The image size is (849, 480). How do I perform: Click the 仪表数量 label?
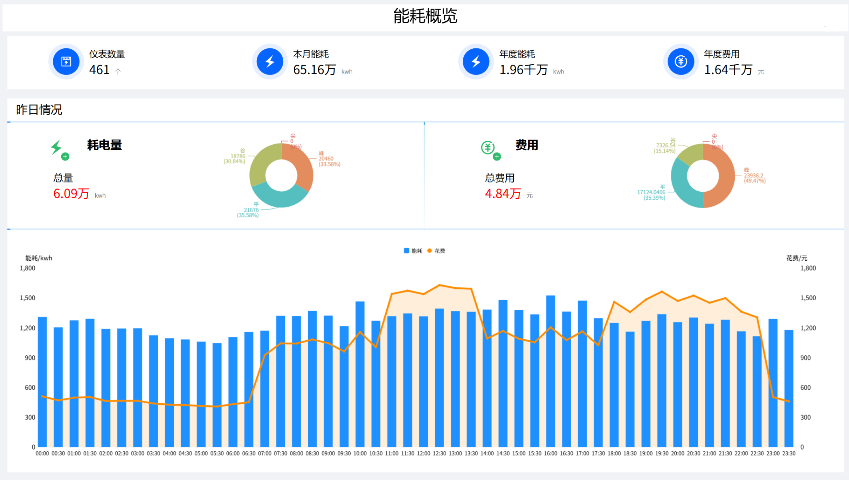click(107, 54)
